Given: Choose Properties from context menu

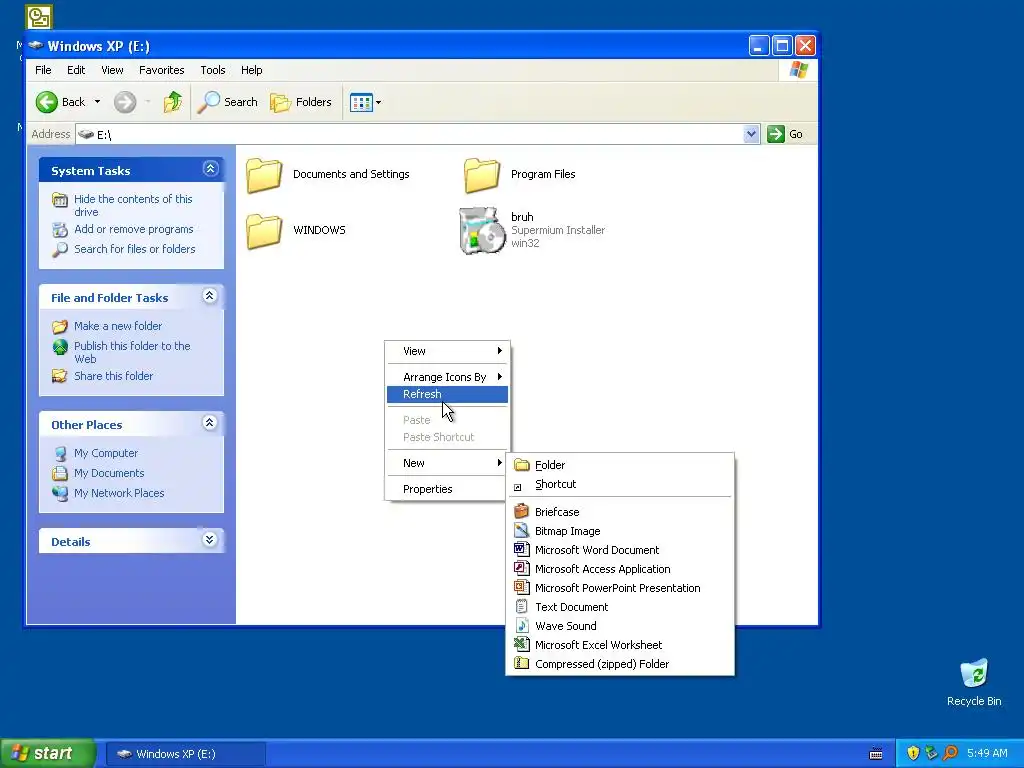Looking at the screenshot, I should point(447,489).
